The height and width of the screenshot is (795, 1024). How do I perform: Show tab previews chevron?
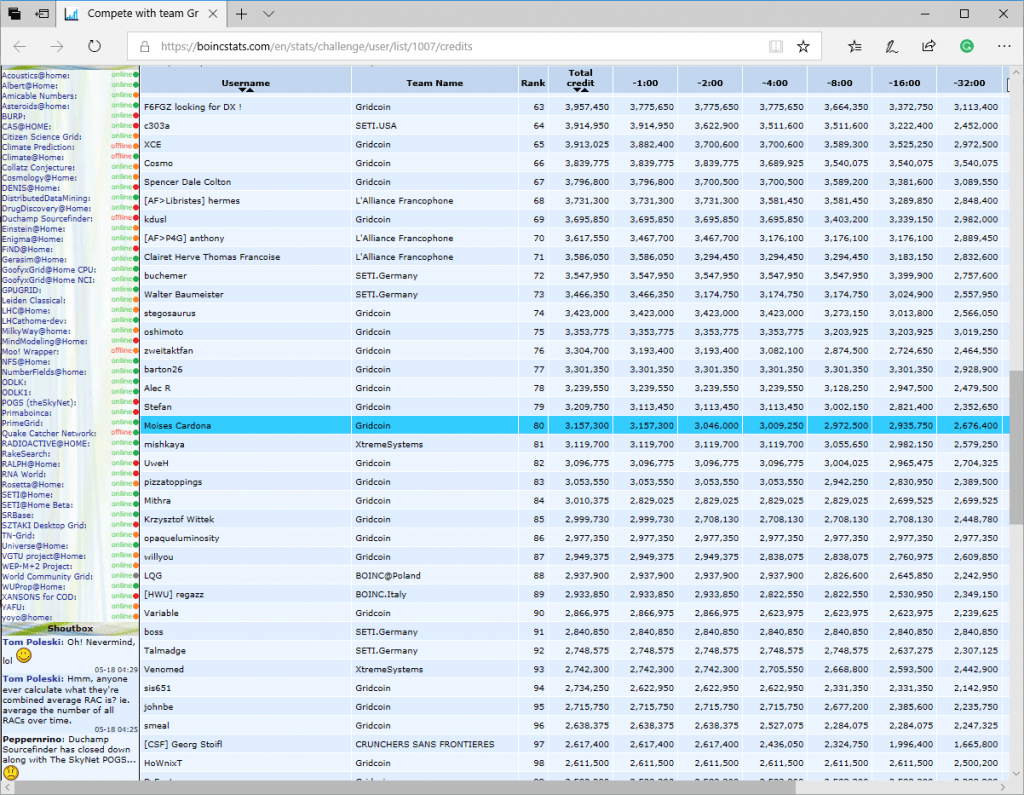pyautogui.click(x=268, y=14)
